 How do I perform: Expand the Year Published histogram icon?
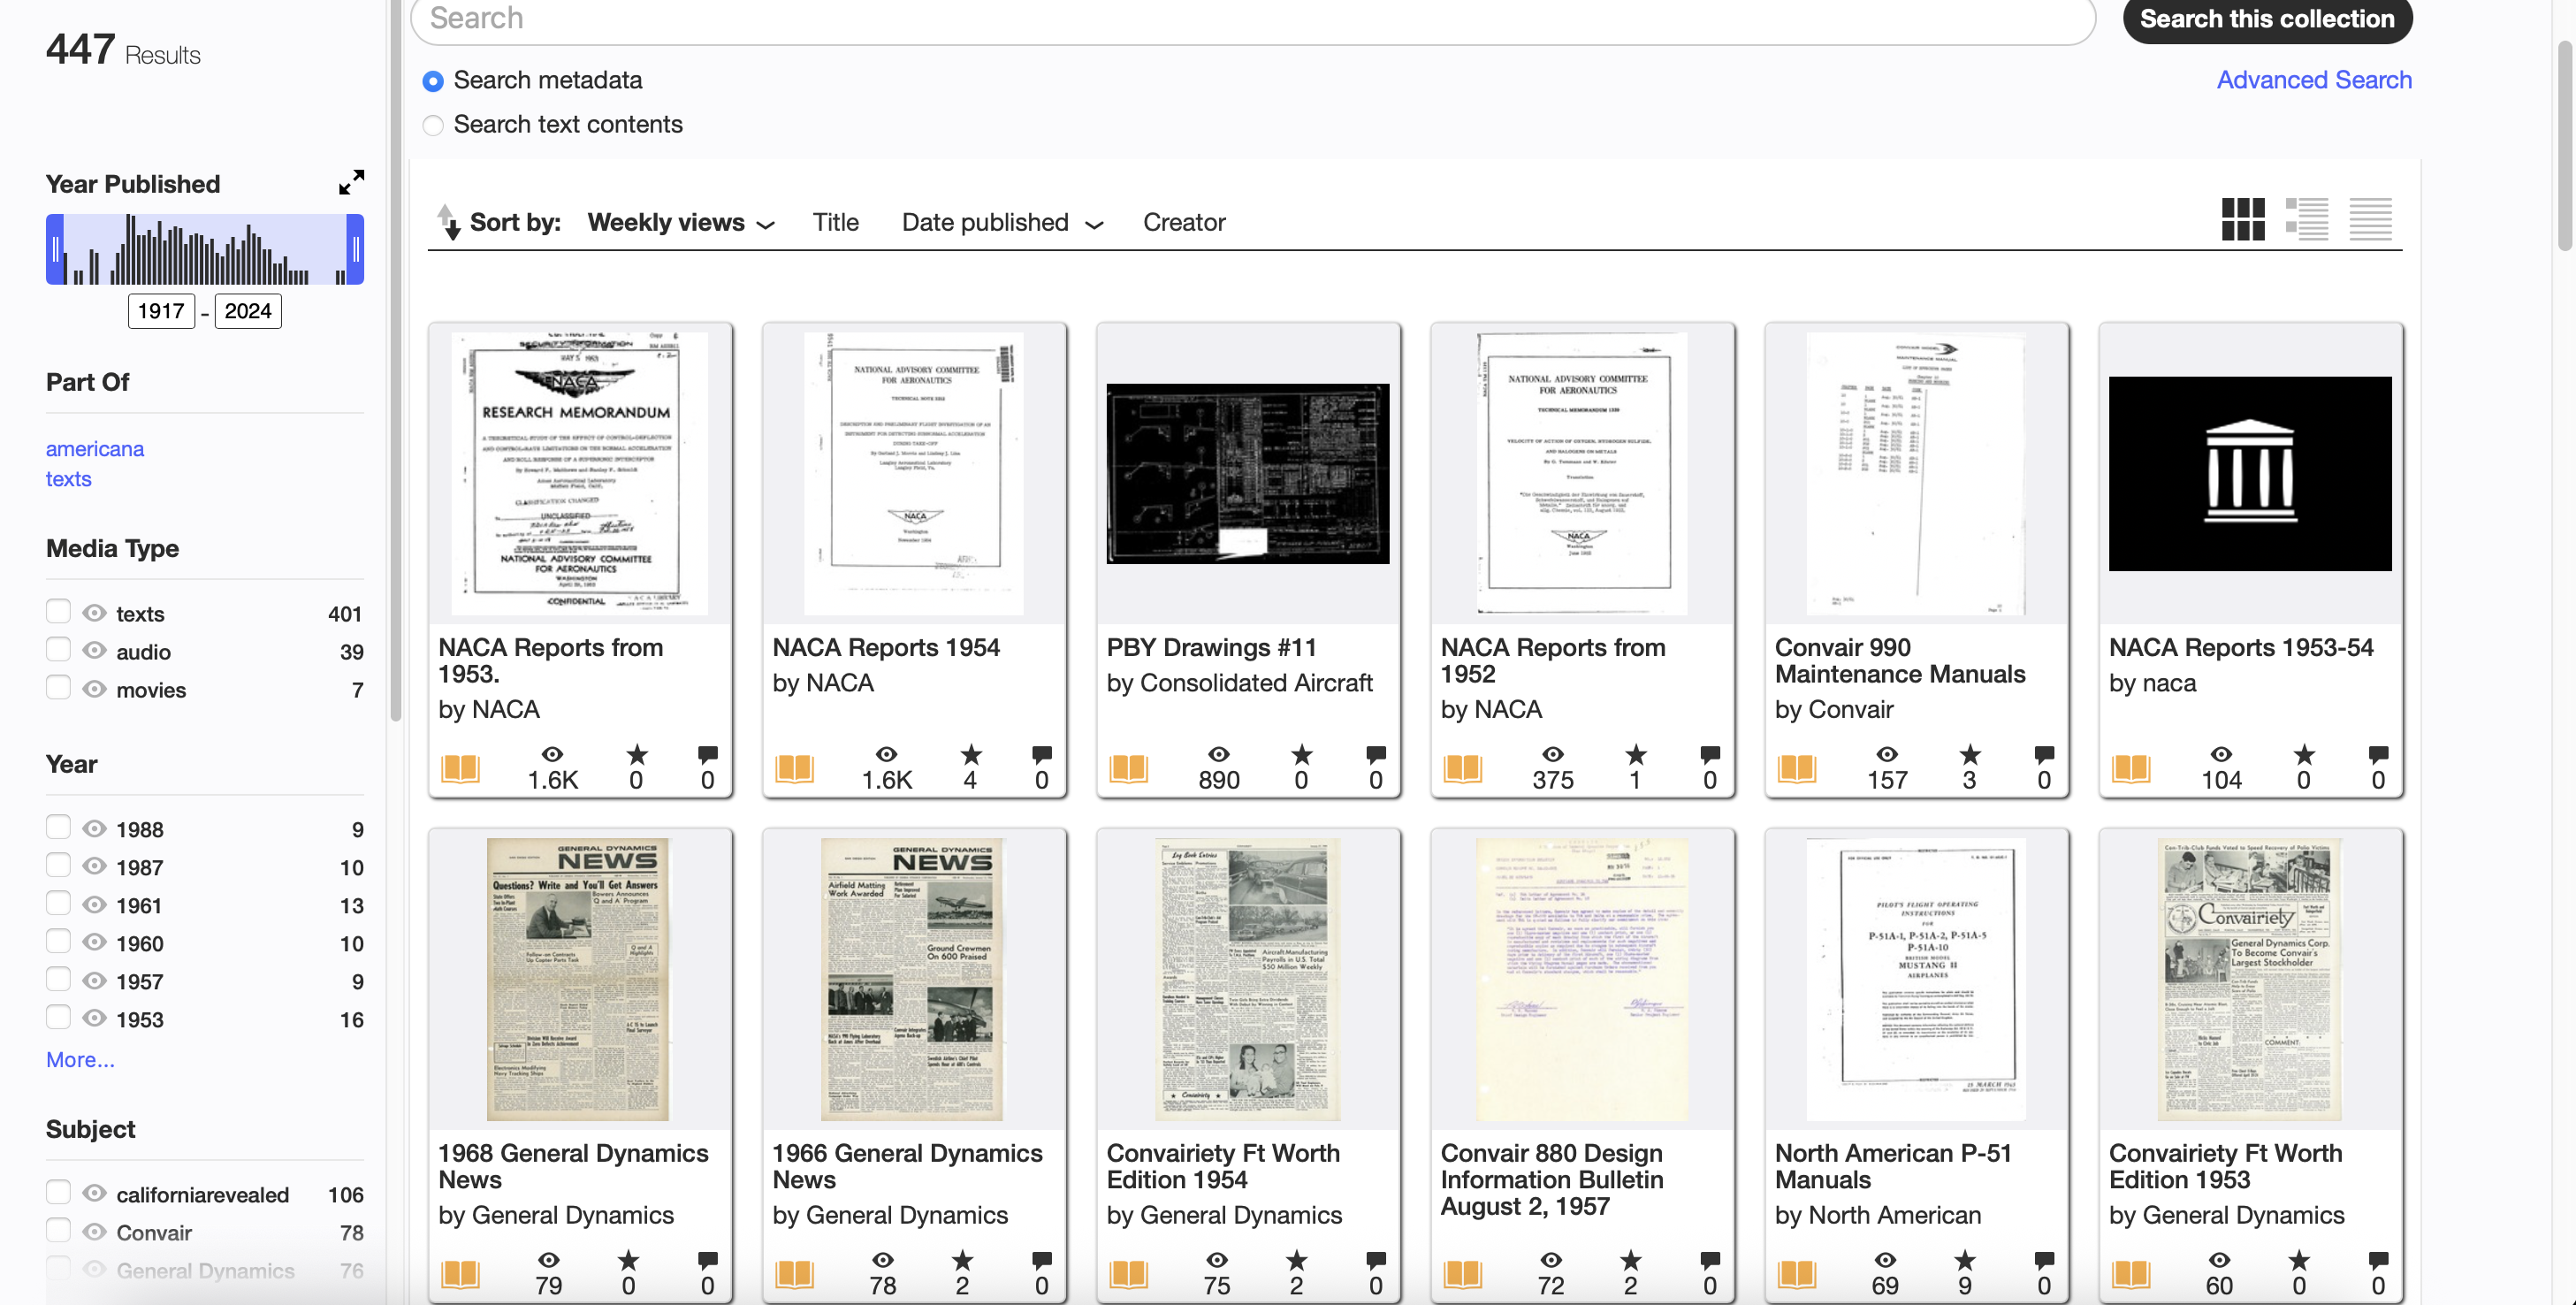tap(351, 182)
